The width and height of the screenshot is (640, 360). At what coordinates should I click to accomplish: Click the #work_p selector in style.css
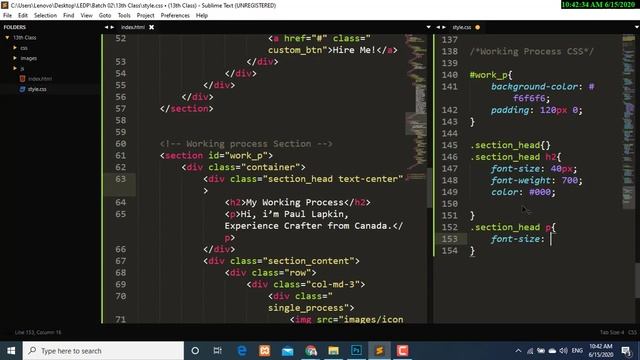click(488, 75)
